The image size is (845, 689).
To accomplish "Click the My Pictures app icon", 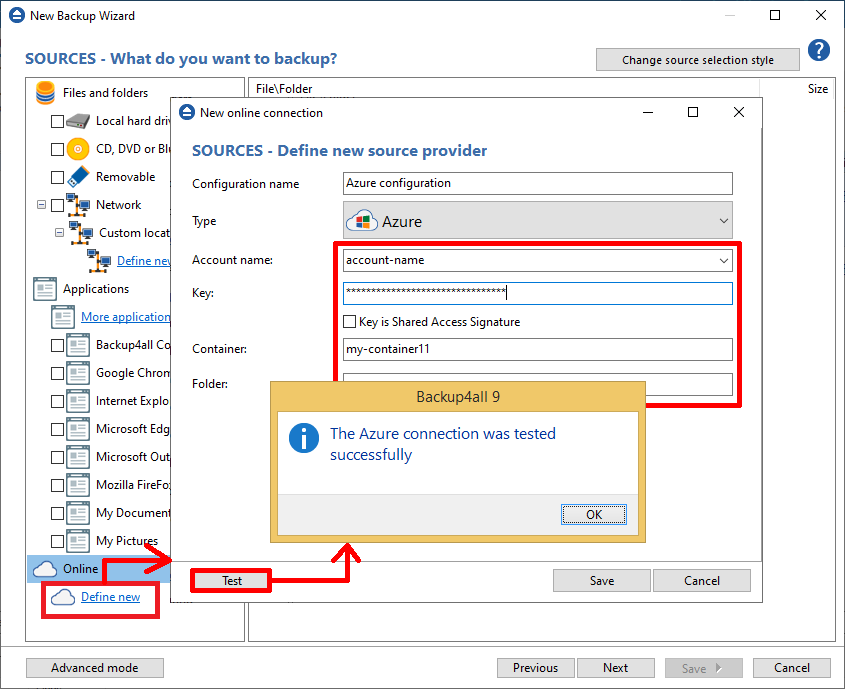I will 78,541.
